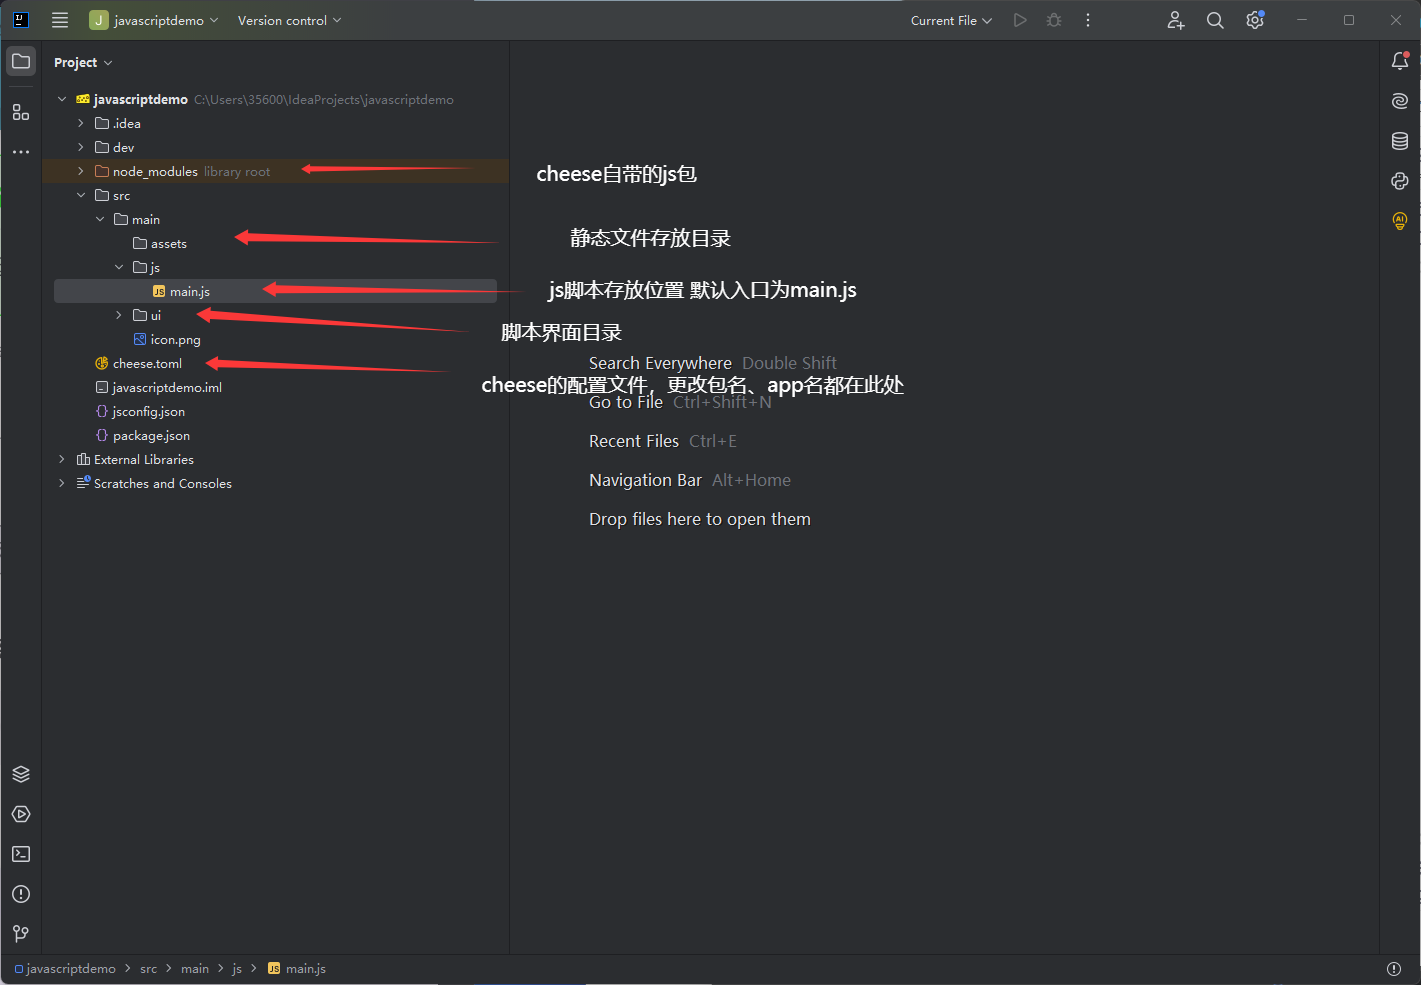
Task: Expand External Libraries node
Action: (62, 459)
